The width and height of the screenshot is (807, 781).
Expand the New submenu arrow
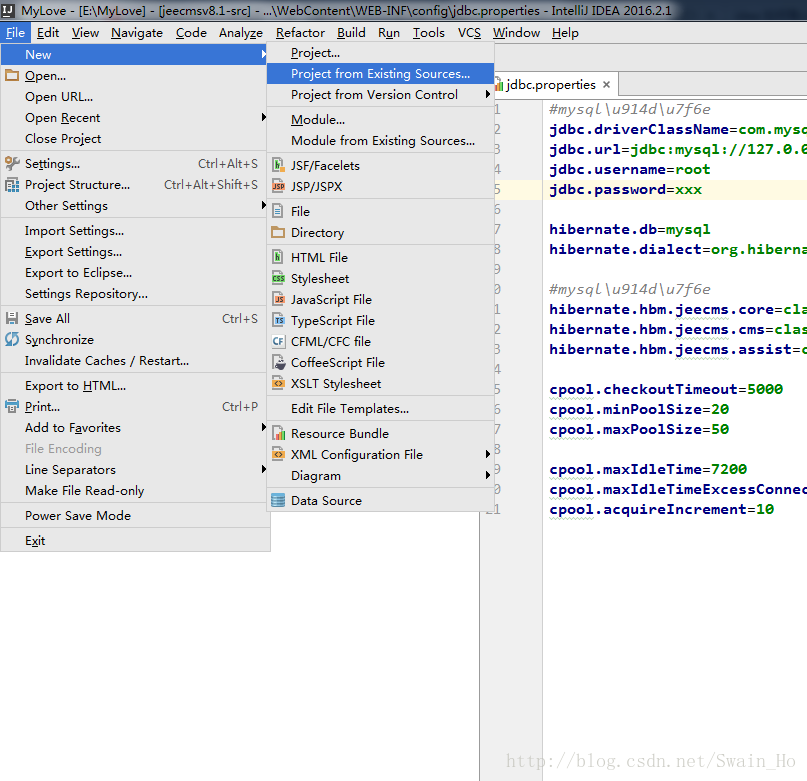263,54
